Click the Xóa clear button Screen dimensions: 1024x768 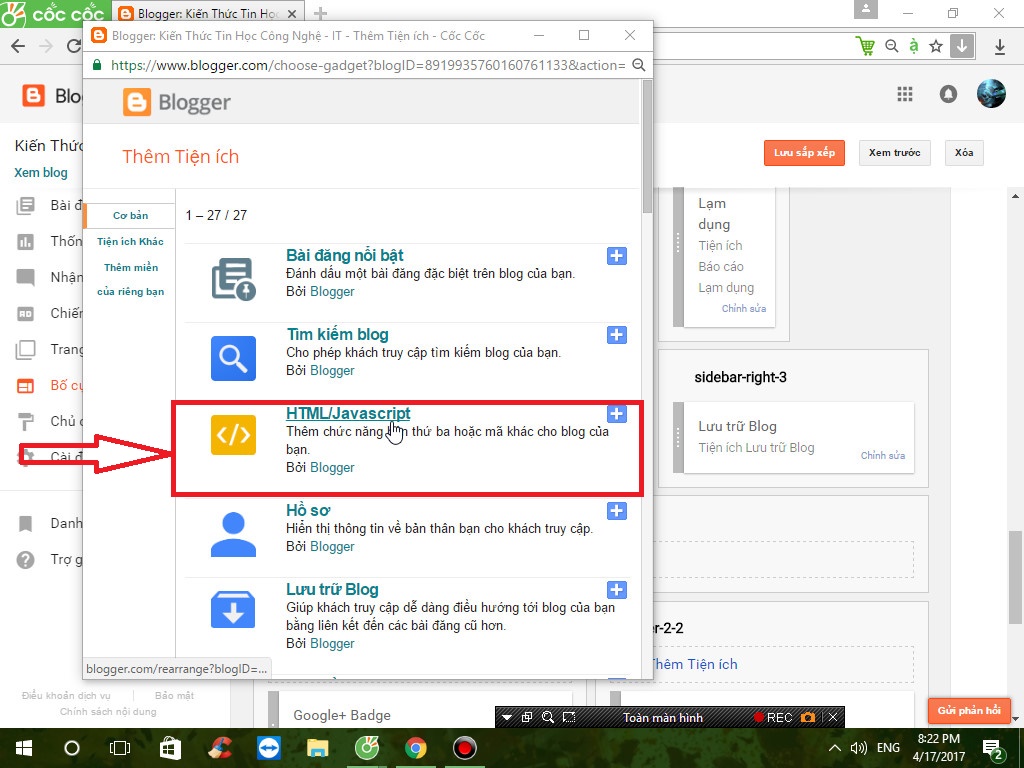click(x=964, y=153)
